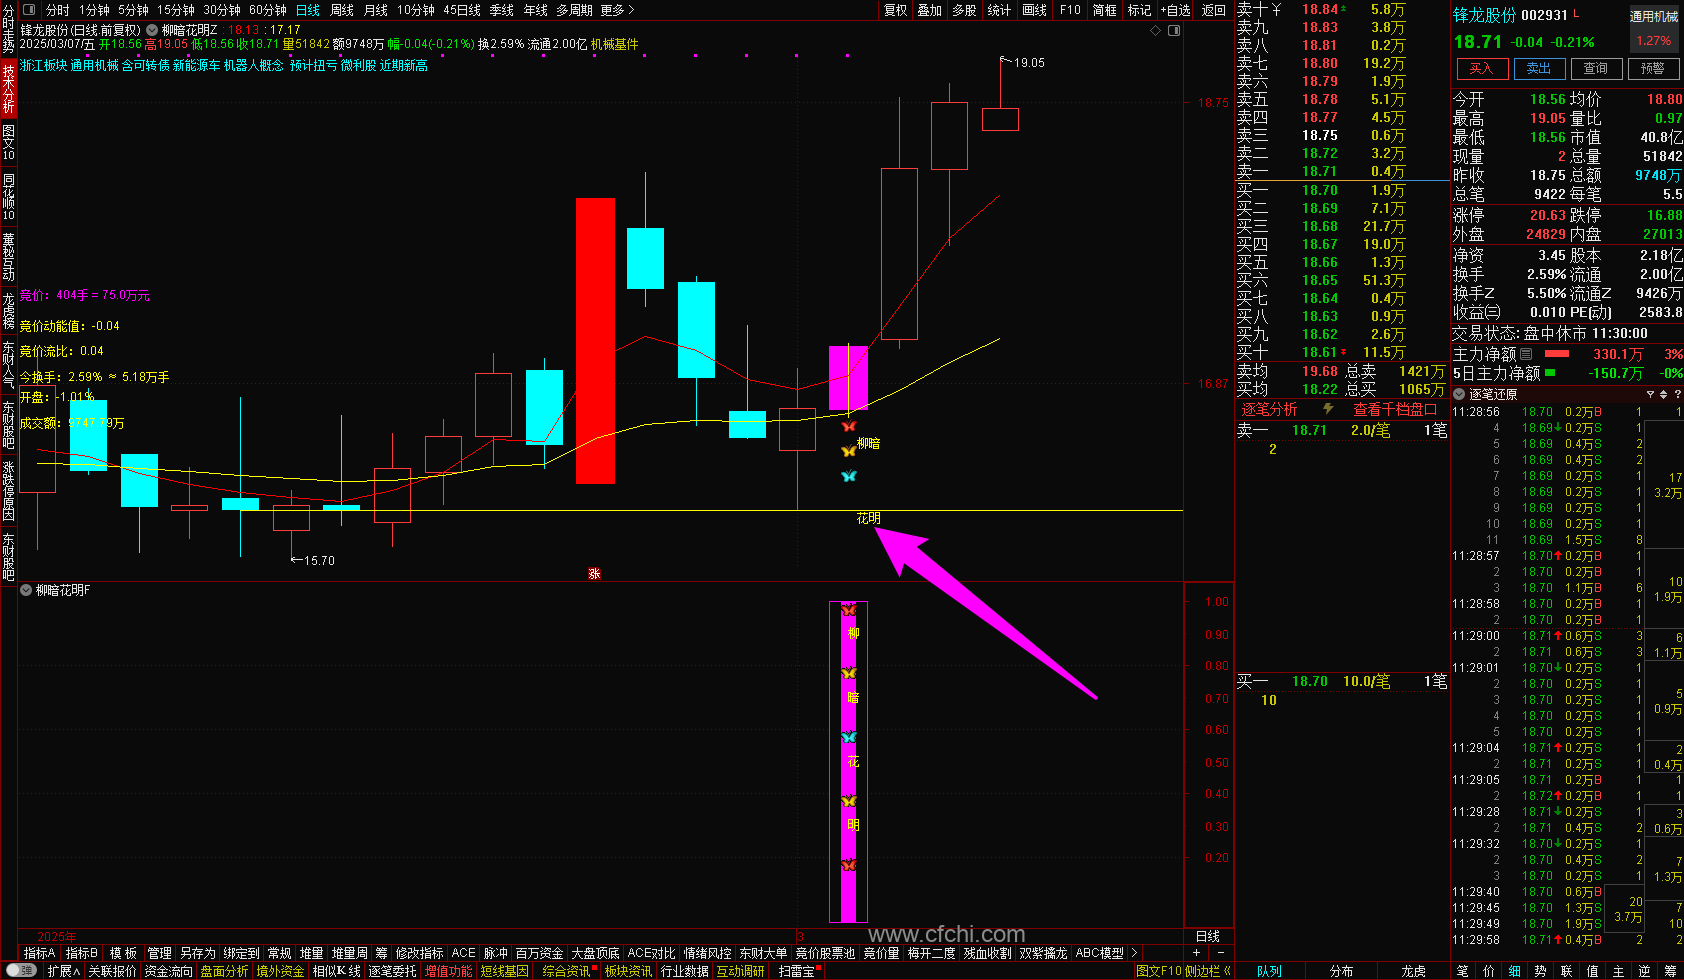The image size is (1684, 980).
Task: Click the 日线 period label below the chart axis
Action: 1208,936
